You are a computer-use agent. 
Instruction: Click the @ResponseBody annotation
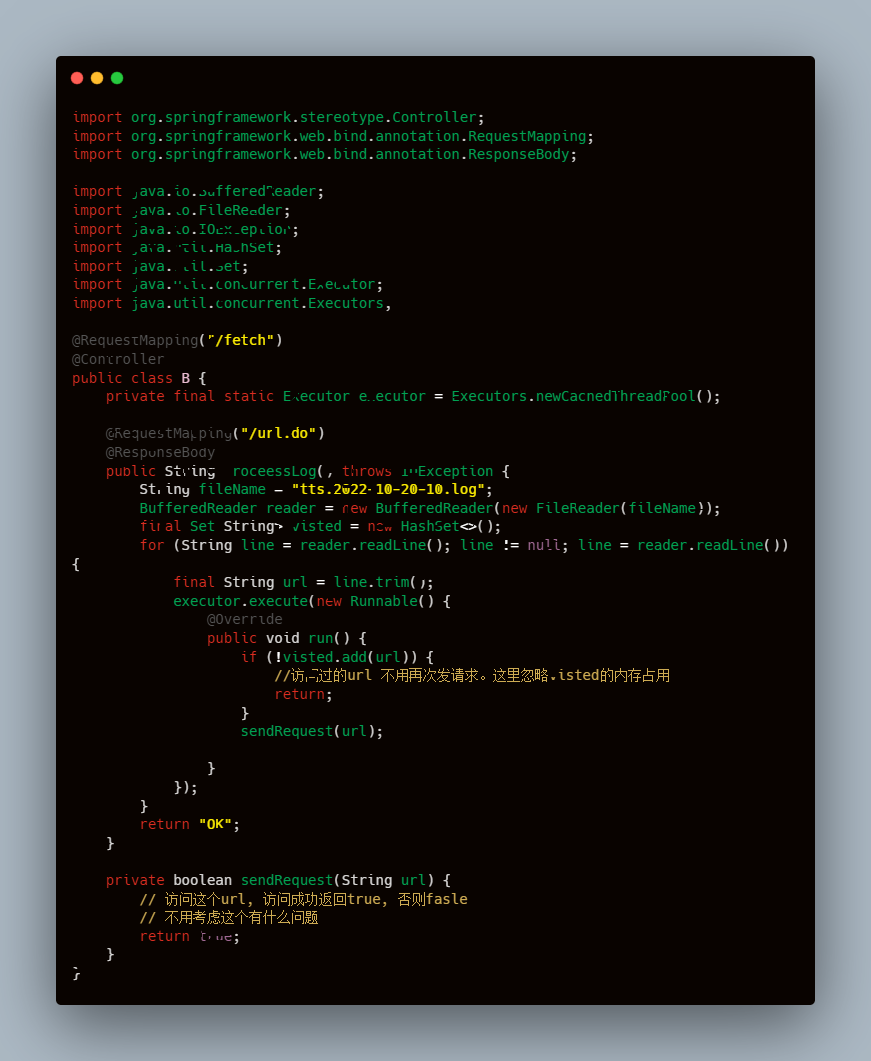160,452
